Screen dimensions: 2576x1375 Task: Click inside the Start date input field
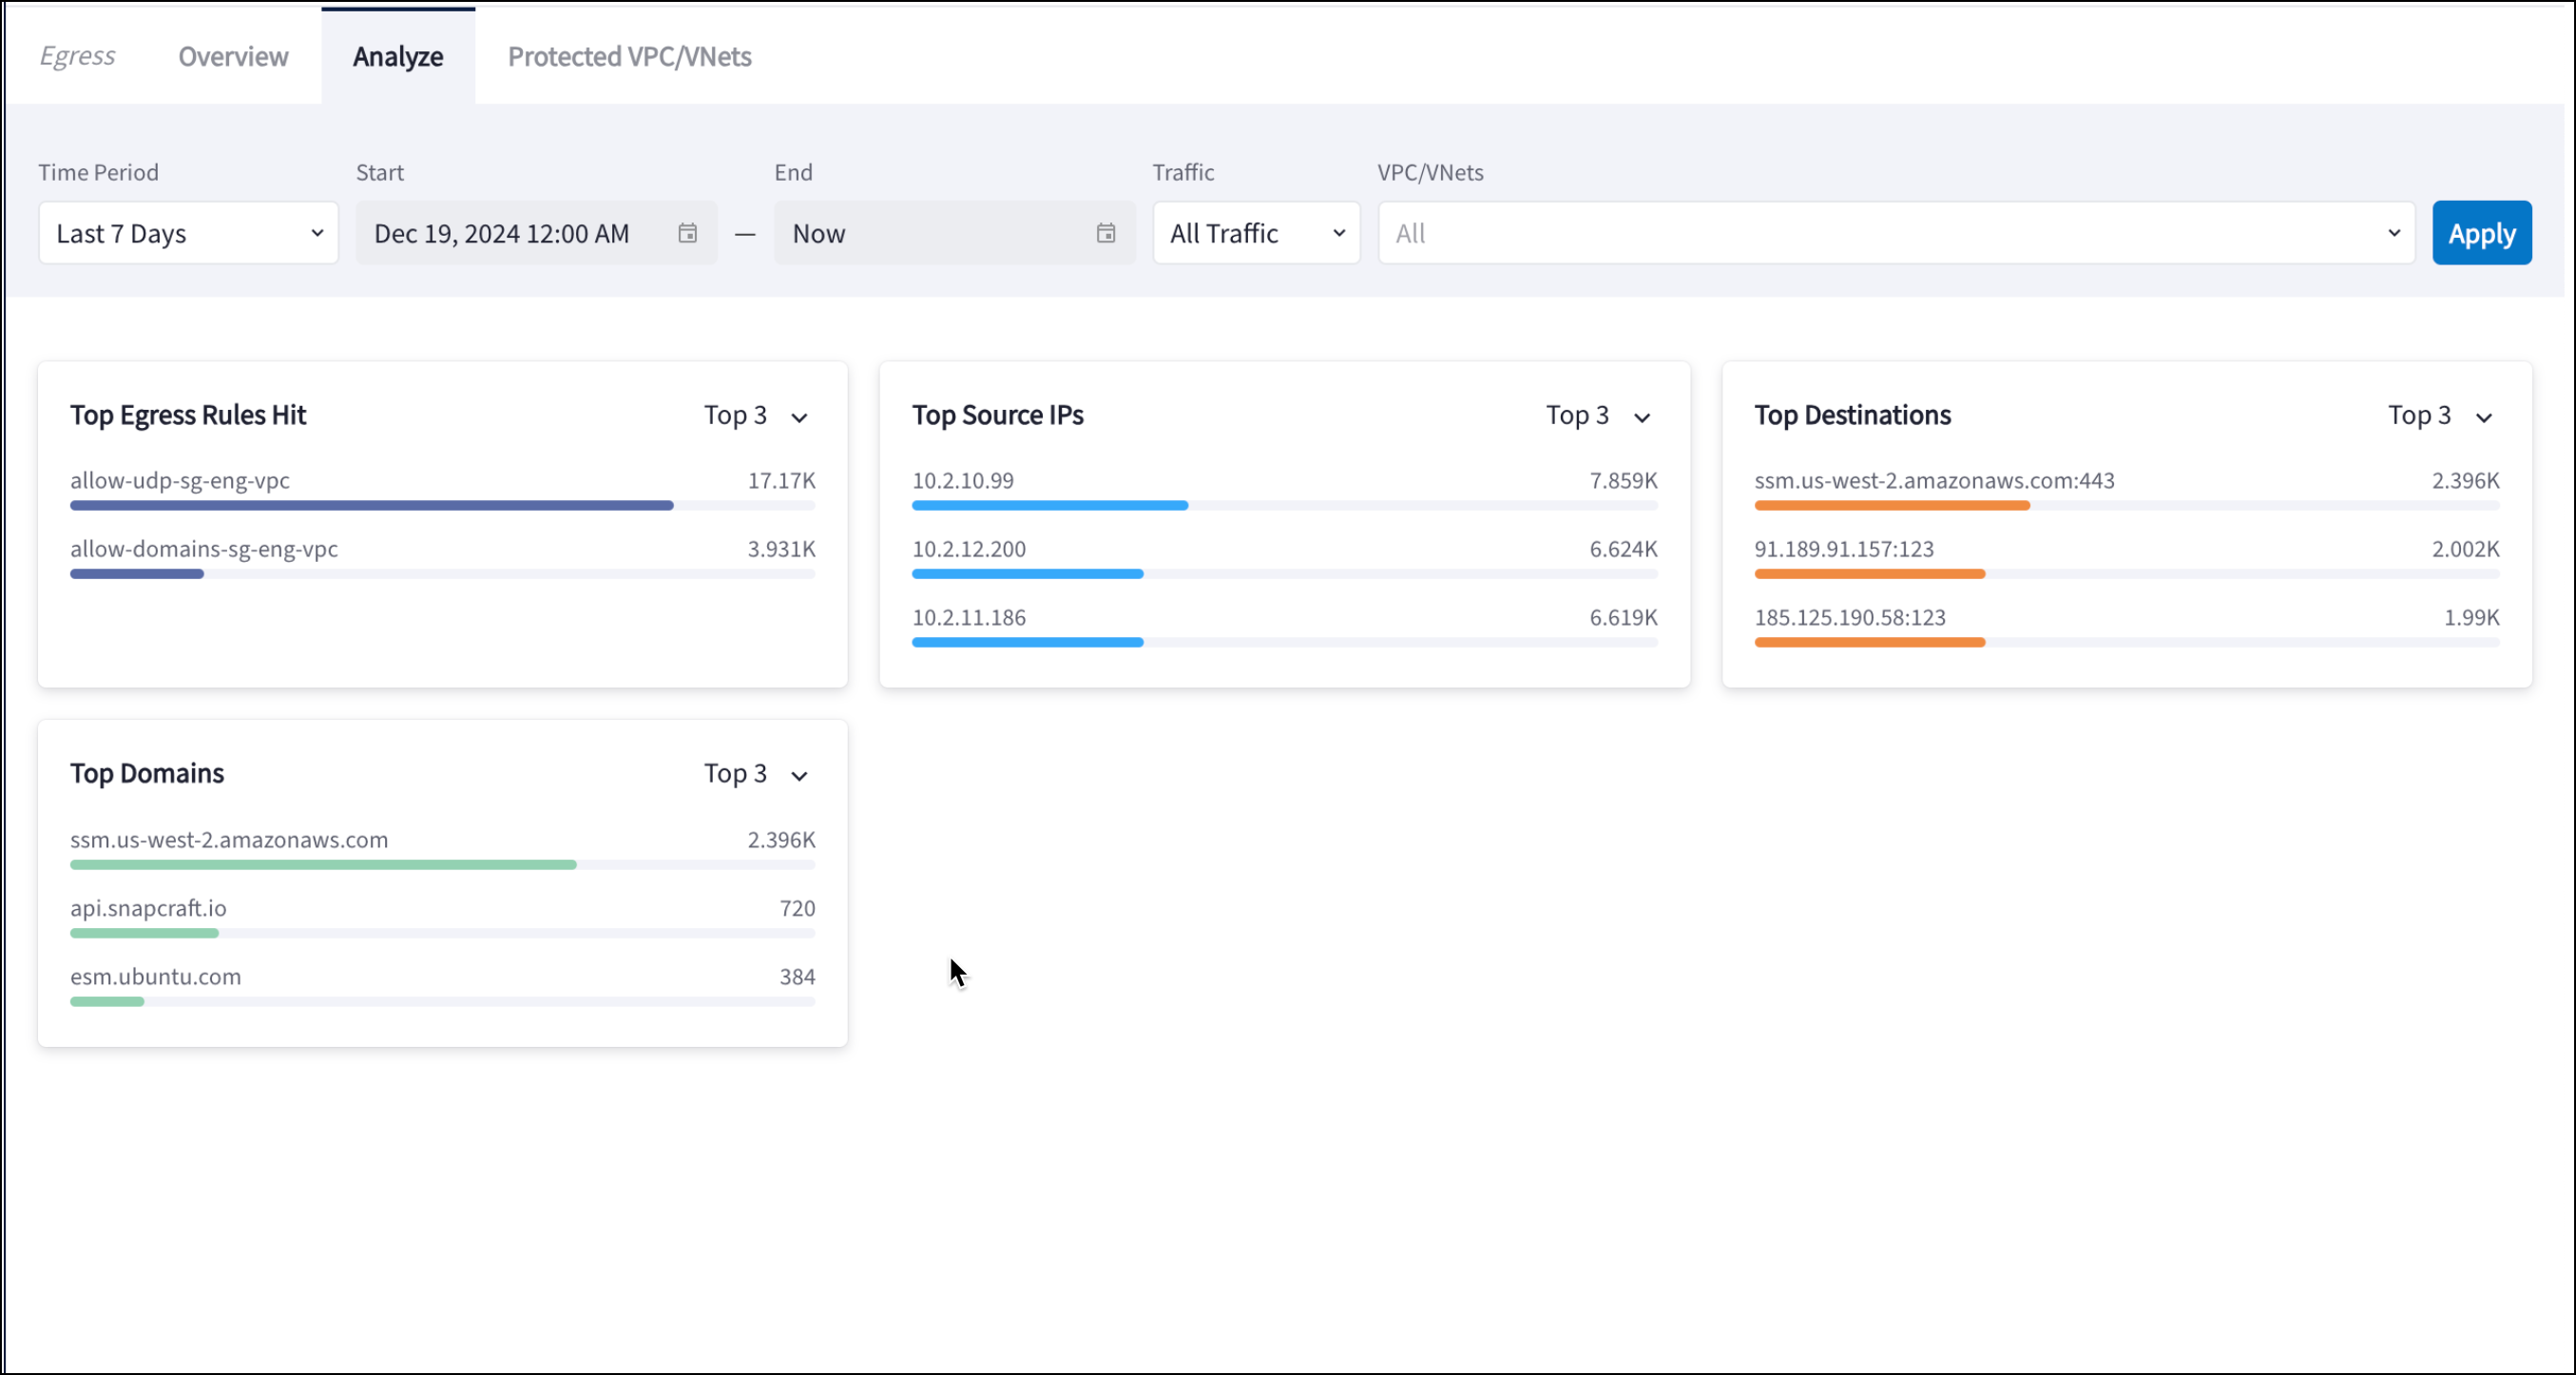click(500, 233)
